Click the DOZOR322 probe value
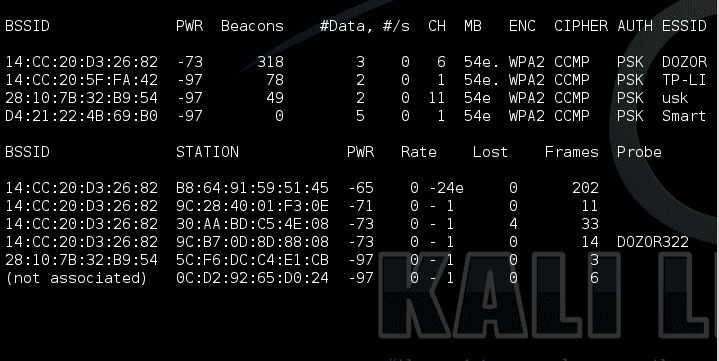Viewport: 719px width, 361px height. [653, 242]
